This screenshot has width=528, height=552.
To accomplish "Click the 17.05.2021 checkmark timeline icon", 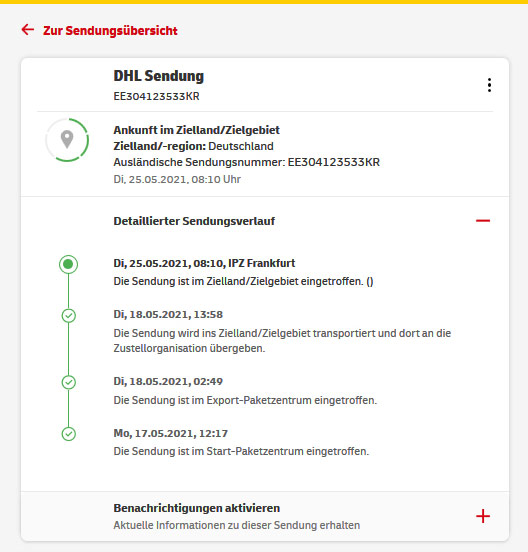I will click(69, 434).
